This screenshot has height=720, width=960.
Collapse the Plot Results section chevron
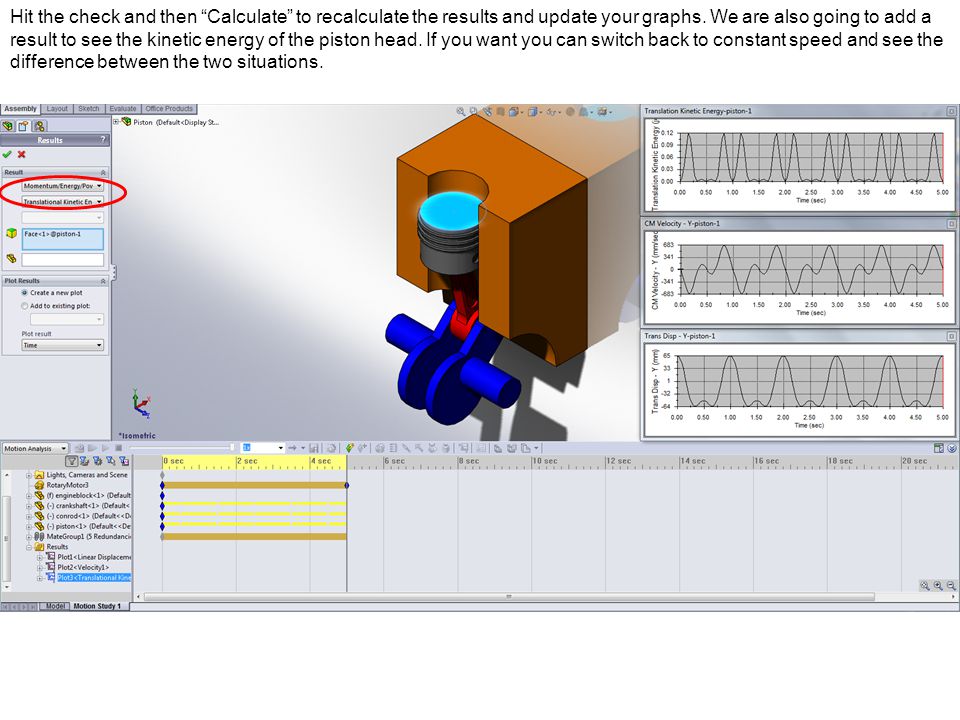pos(103,281)
